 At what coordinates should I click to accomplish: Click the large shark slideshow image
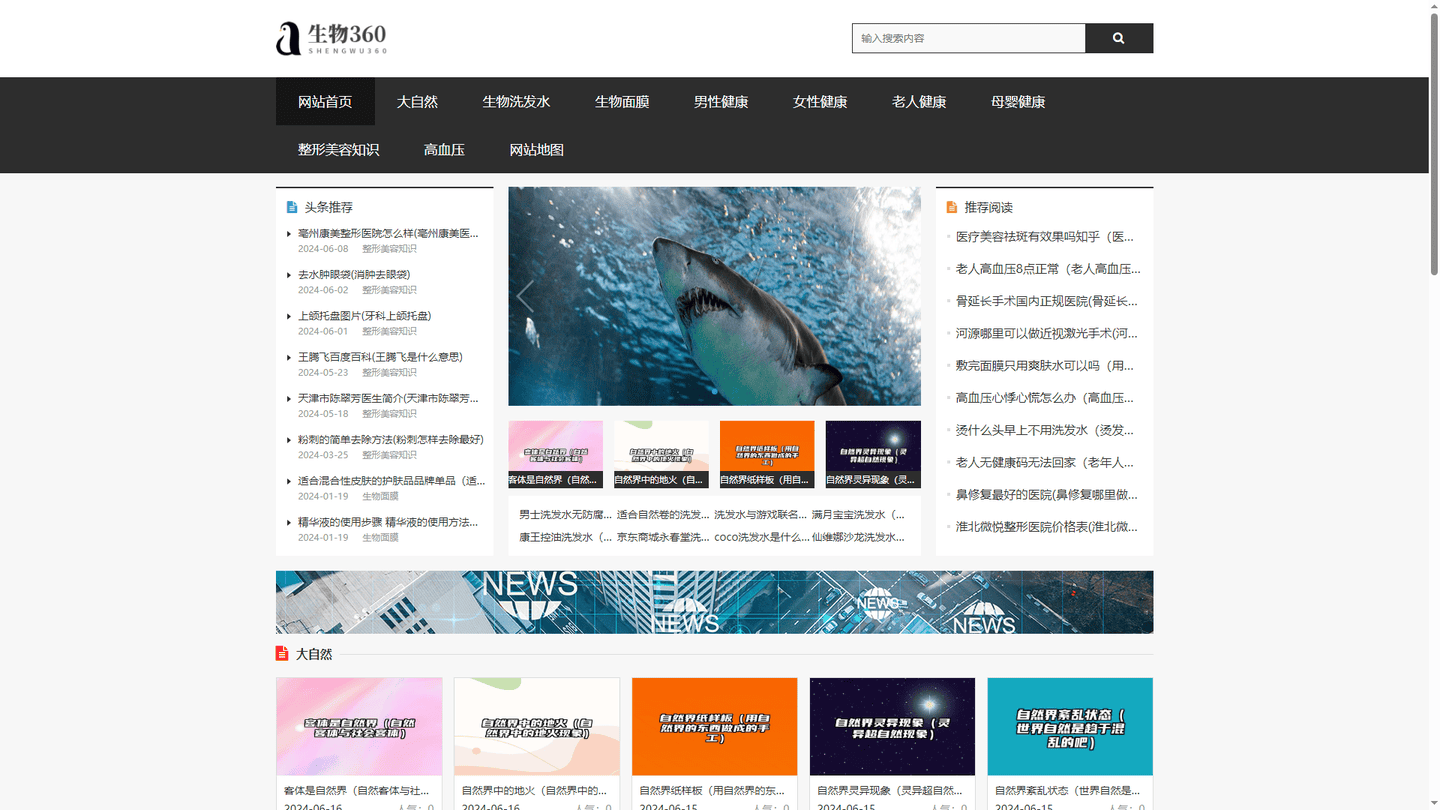coord(714,296)
